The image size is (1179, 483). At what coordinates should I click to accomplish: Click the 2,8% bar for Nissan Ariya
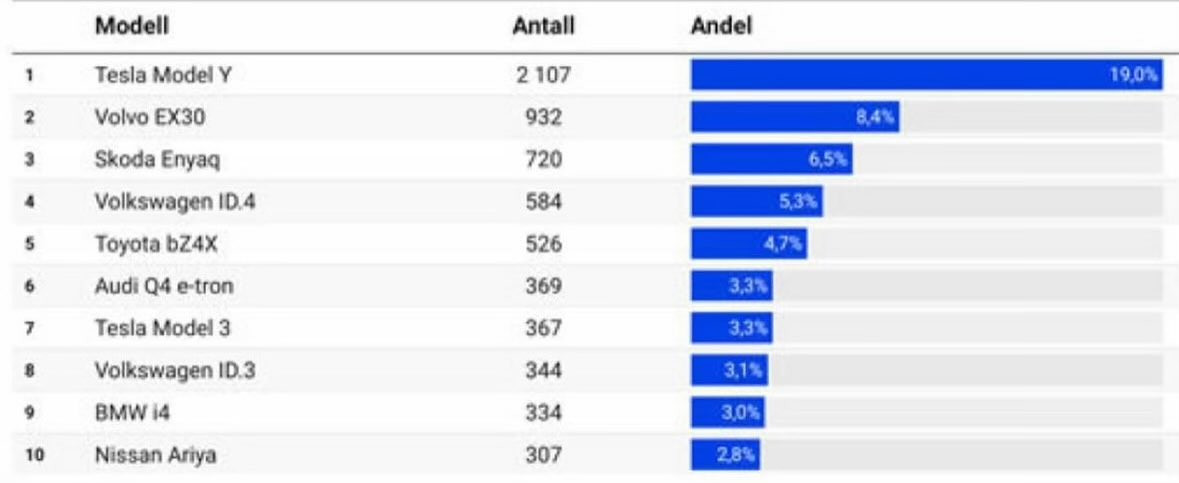pos(726,455)
